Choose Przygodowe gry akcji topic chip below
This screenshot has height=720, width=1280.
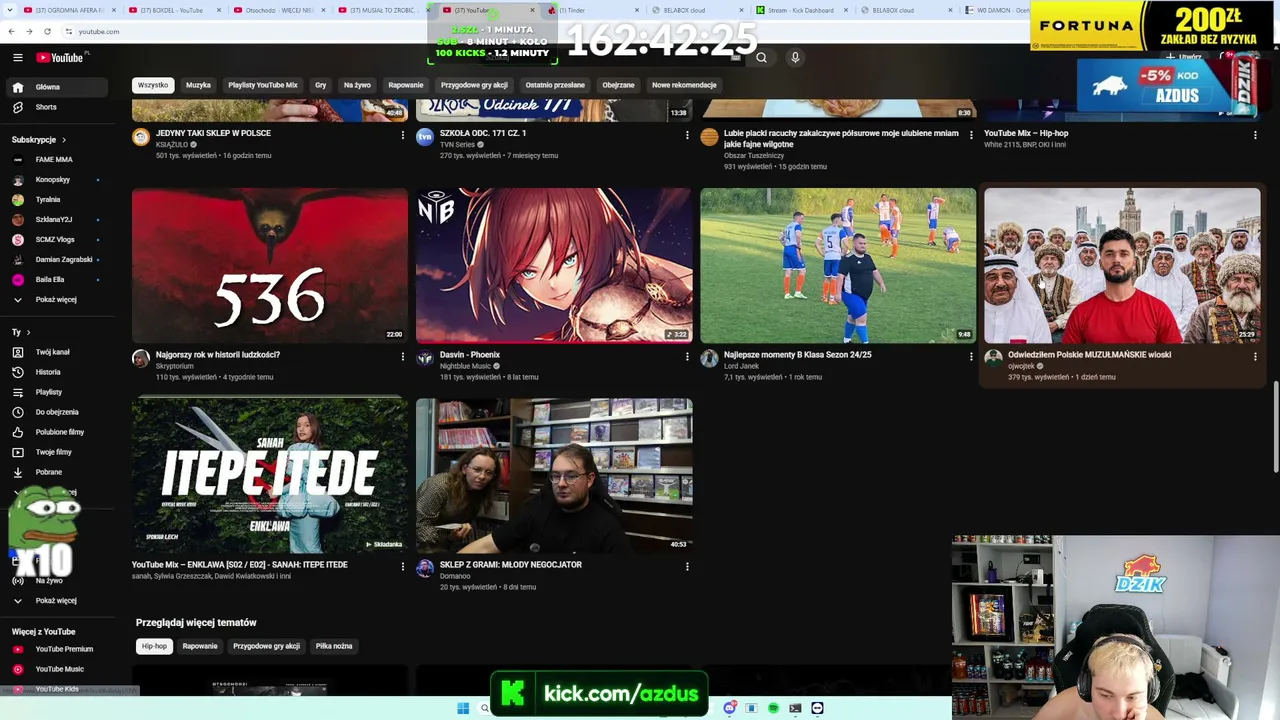[266, 646]
